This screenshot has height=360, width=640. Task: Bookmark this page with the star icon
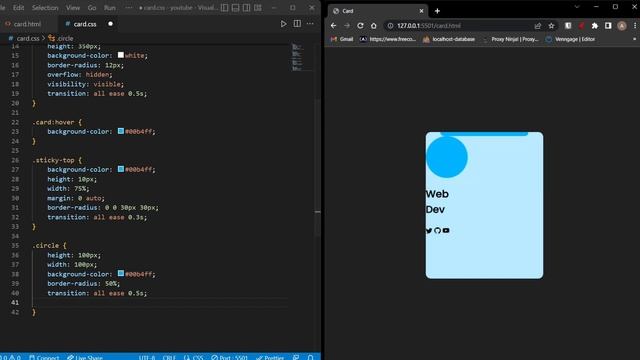(551, 25)
